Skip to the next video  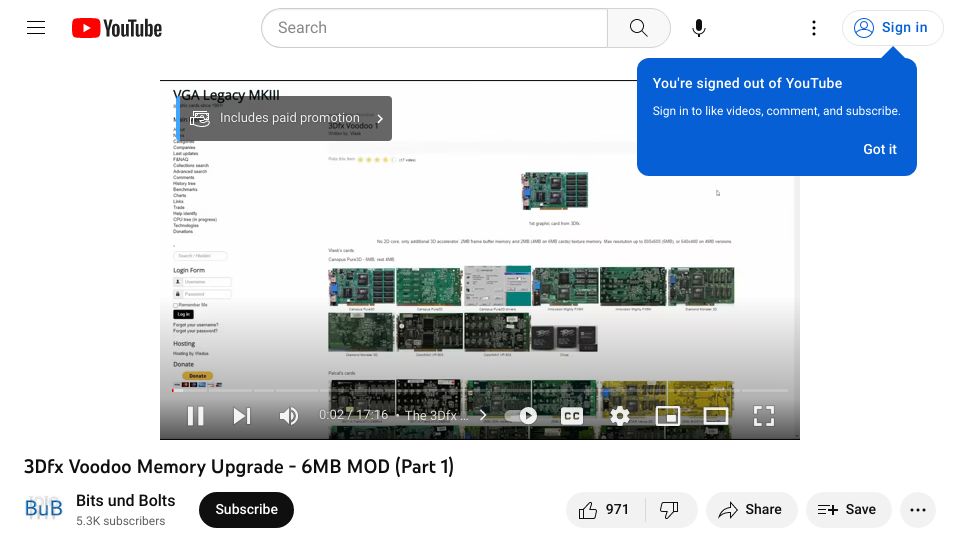242,416
